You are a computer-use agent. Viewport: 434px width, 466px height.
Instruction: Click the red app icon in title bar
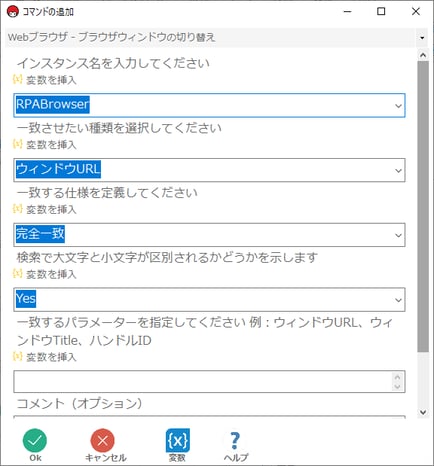13,12
